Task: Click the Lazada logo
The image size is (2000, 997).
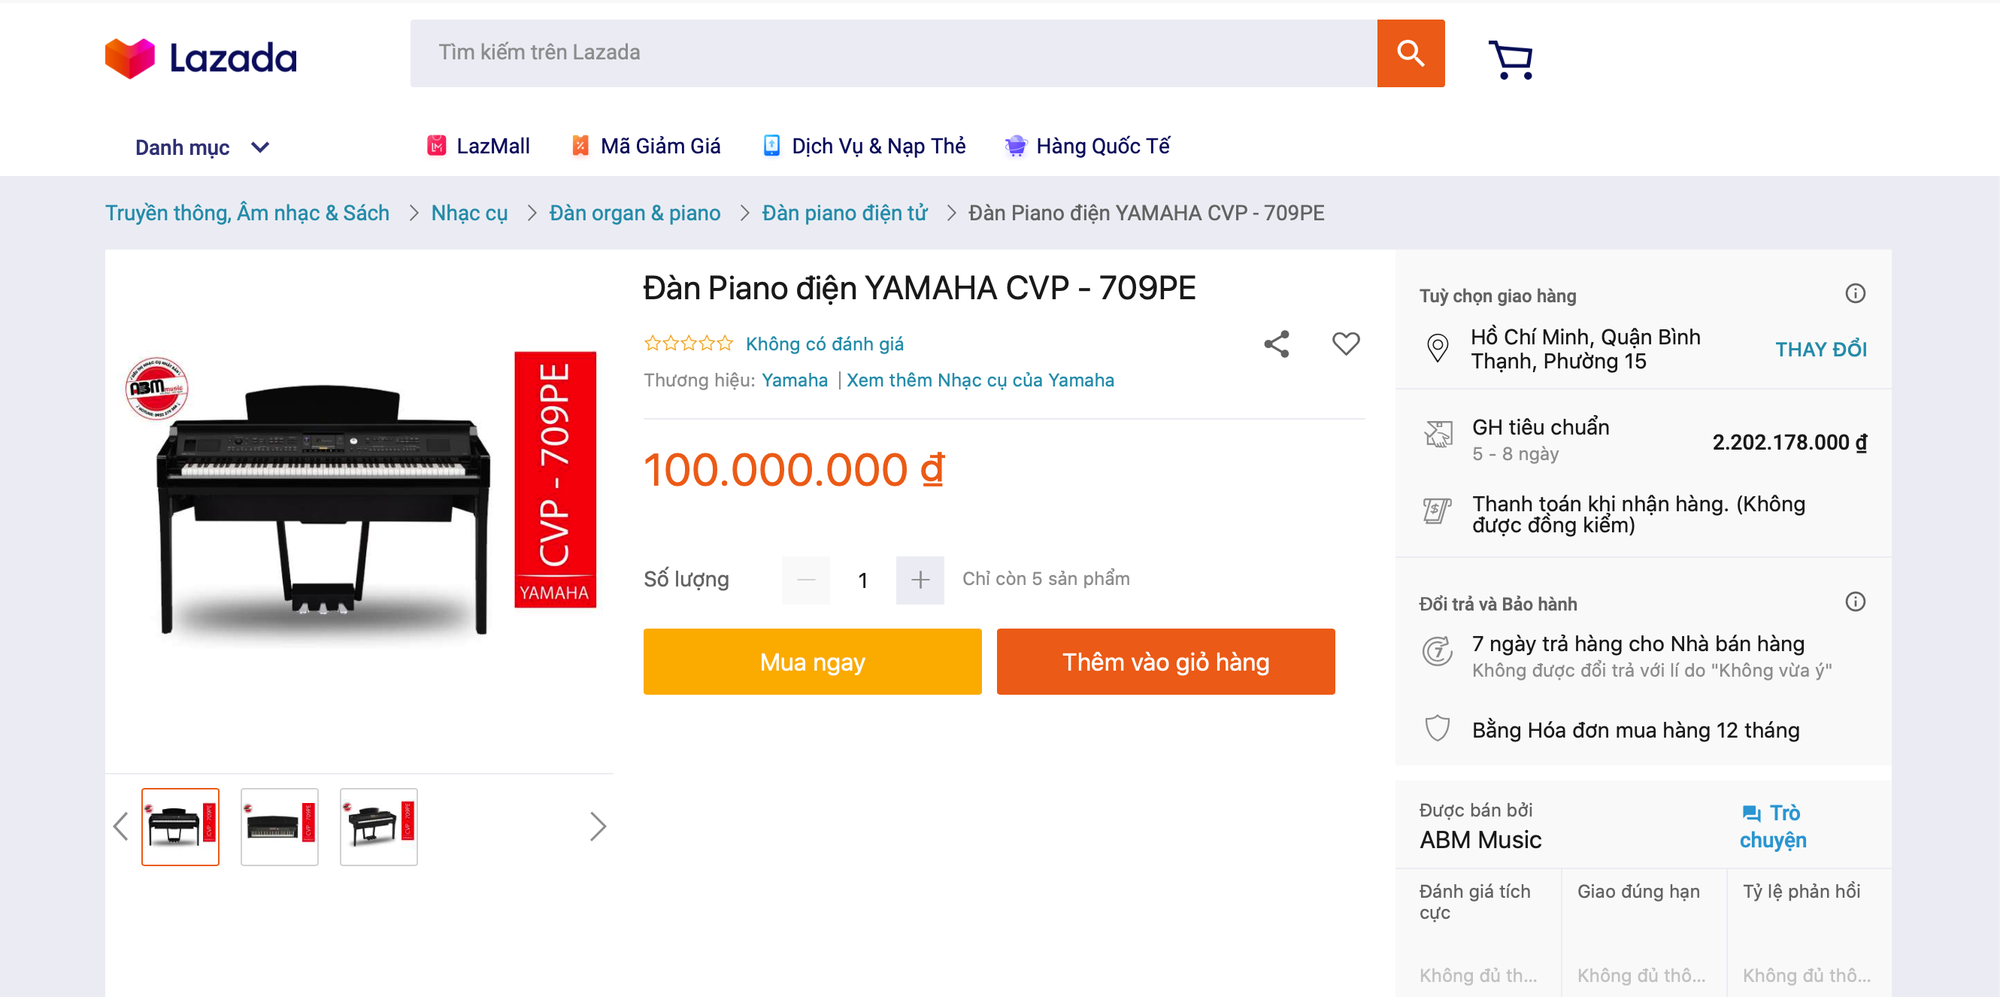Action: click(201, 58)
